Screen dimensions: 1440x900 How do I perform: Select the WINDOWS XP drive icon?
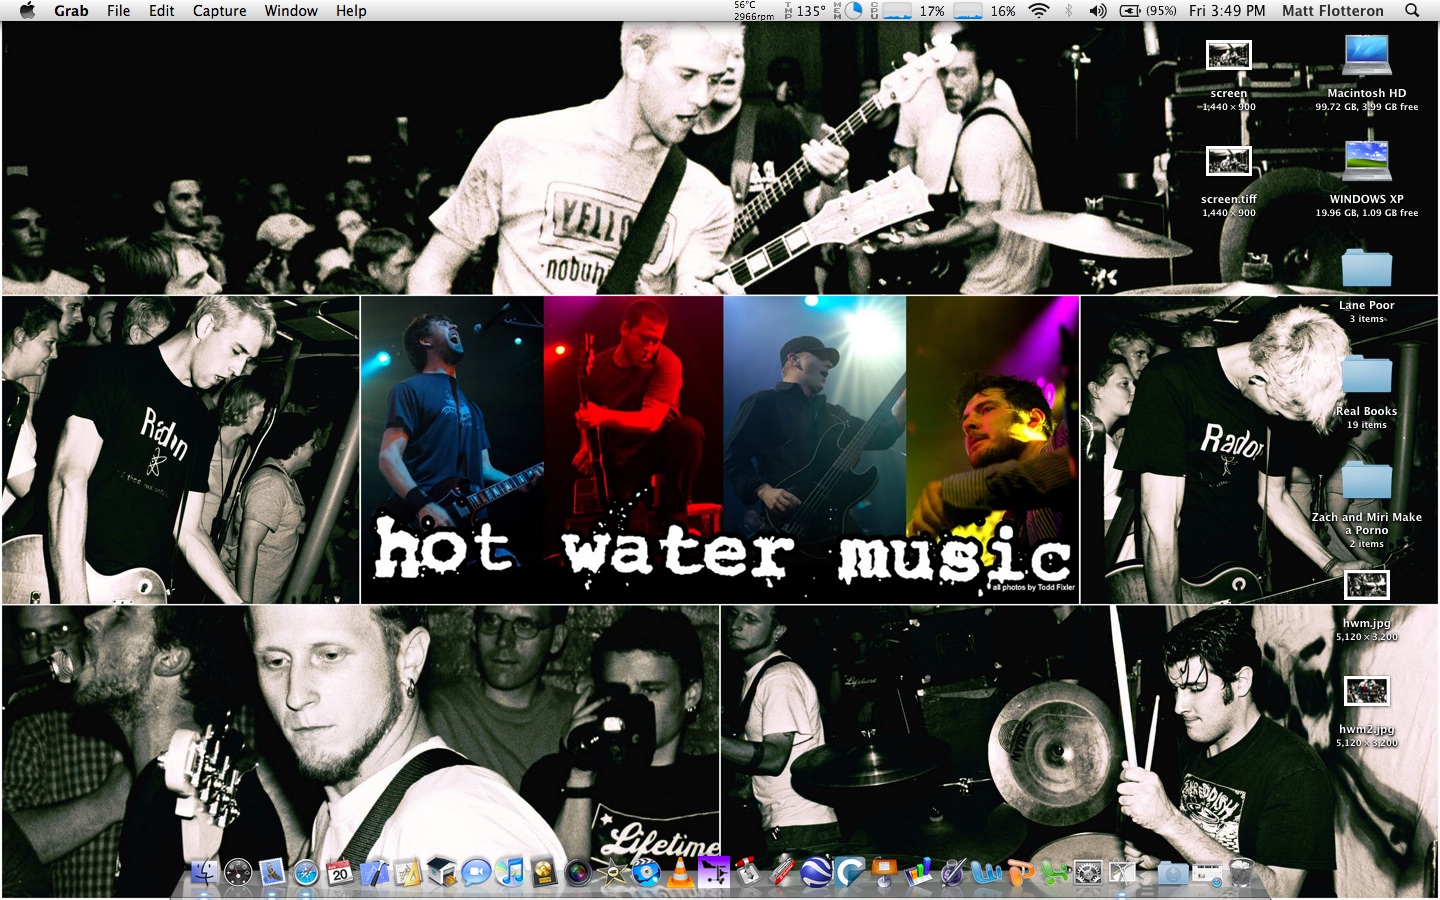(1366, 162)
